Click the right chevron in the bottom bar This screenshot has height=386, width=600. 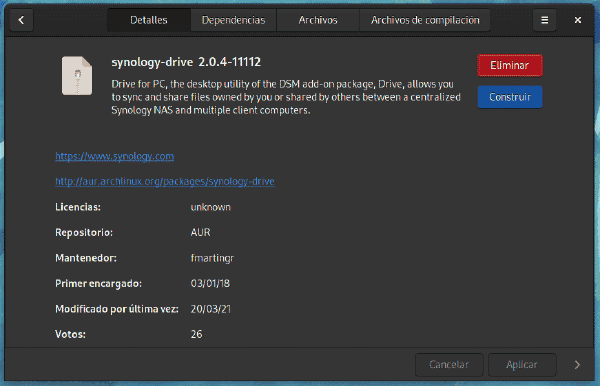577,365
